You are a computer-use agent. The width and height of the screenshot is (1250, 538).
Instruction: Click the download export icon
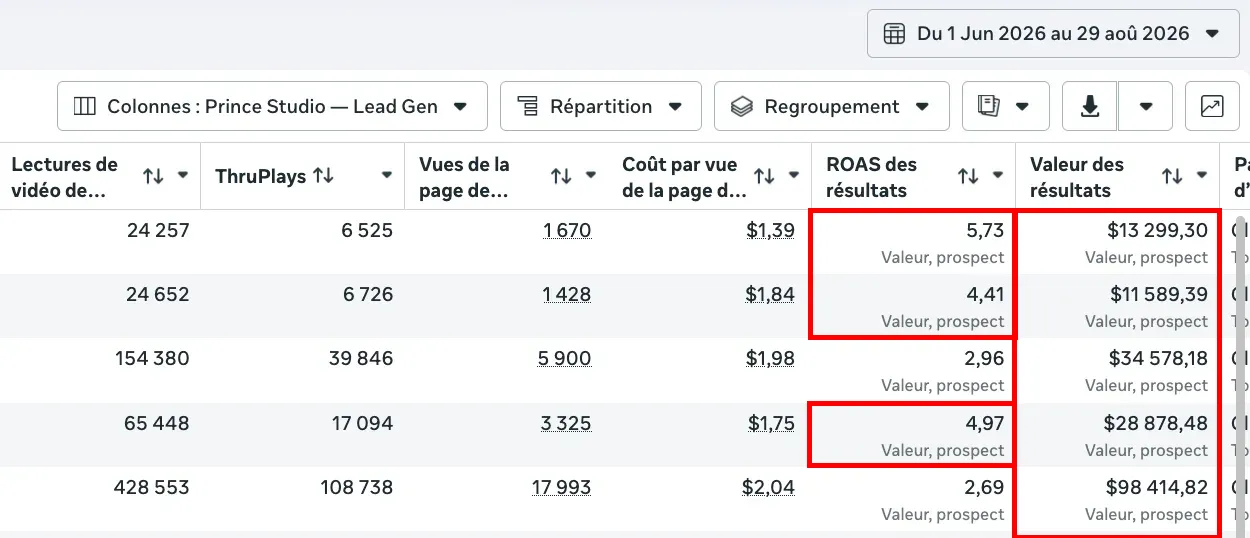[x=1089, y=106]
